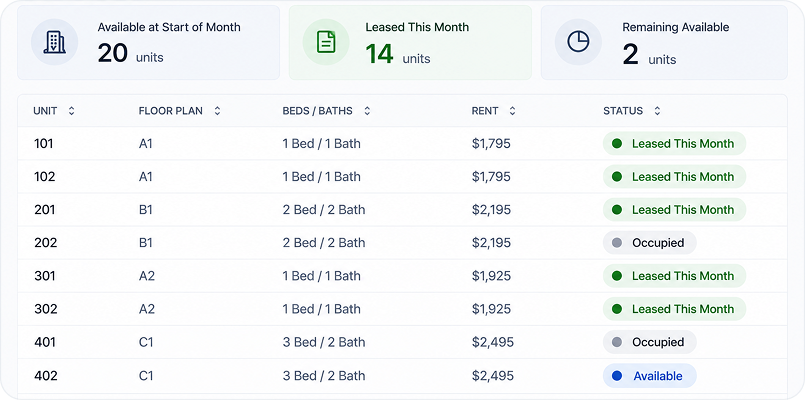
Task: Click "3 Bed / 2 Bath" in unit 402 row
Action: 324,376
